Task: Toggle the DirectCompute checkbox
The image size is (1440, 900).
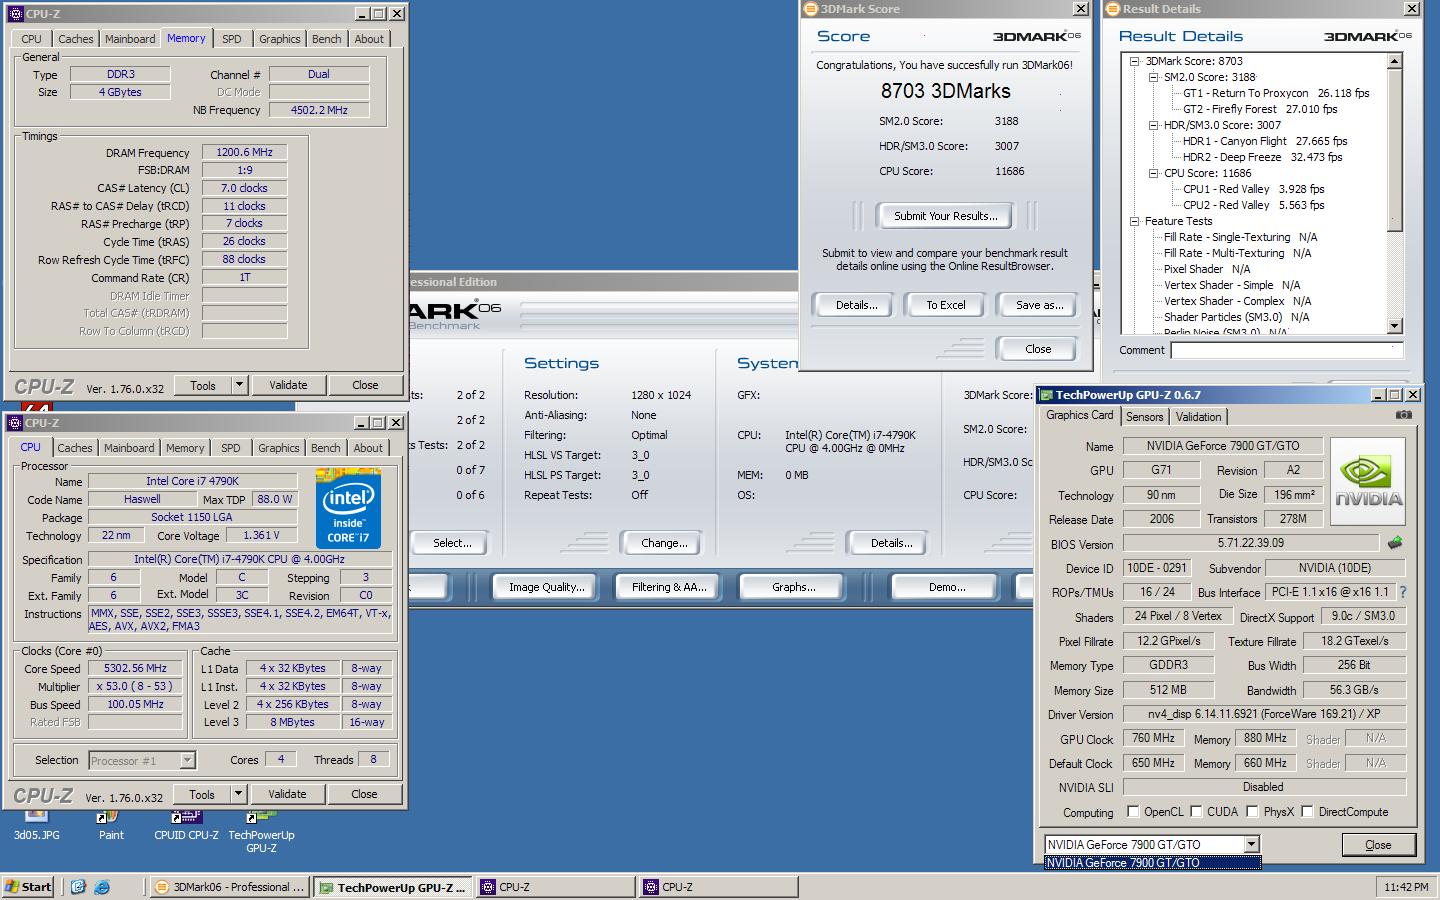Action: pyautogui.click(x=1306, y=812)
